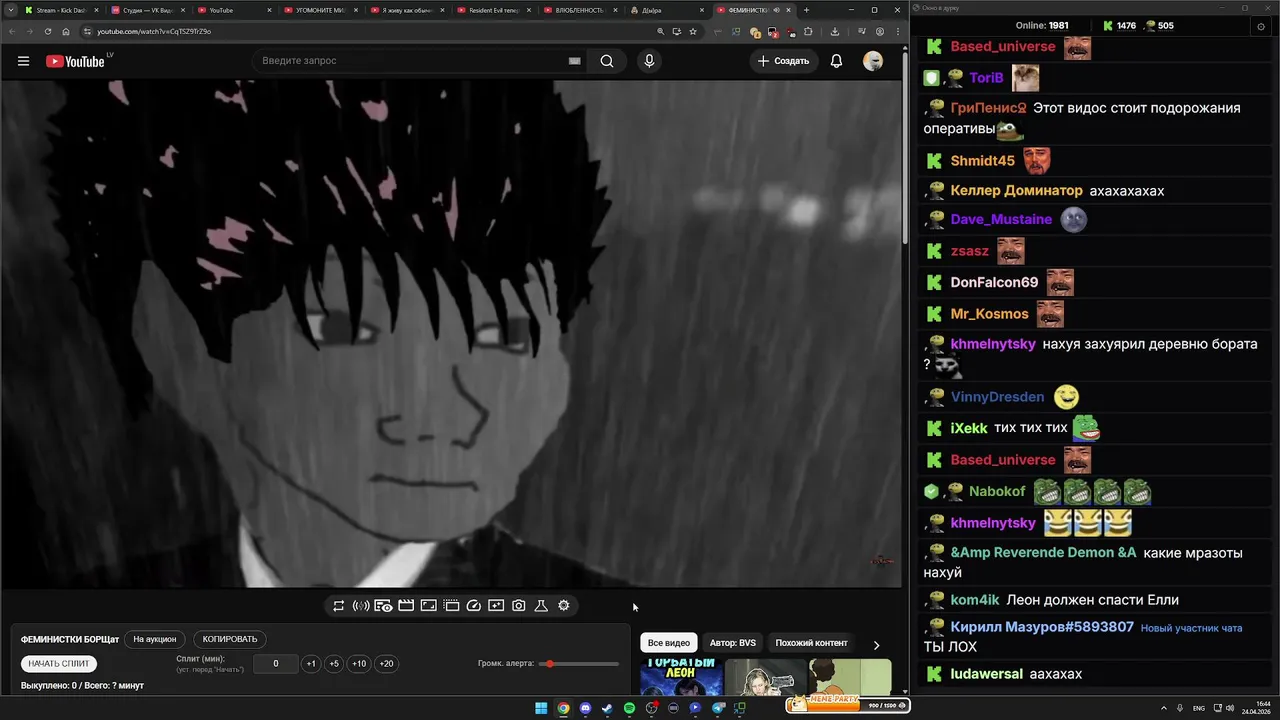Click the split minutes input field
The height and width of the screenshot is (720, 1280).
coord(276,664)
